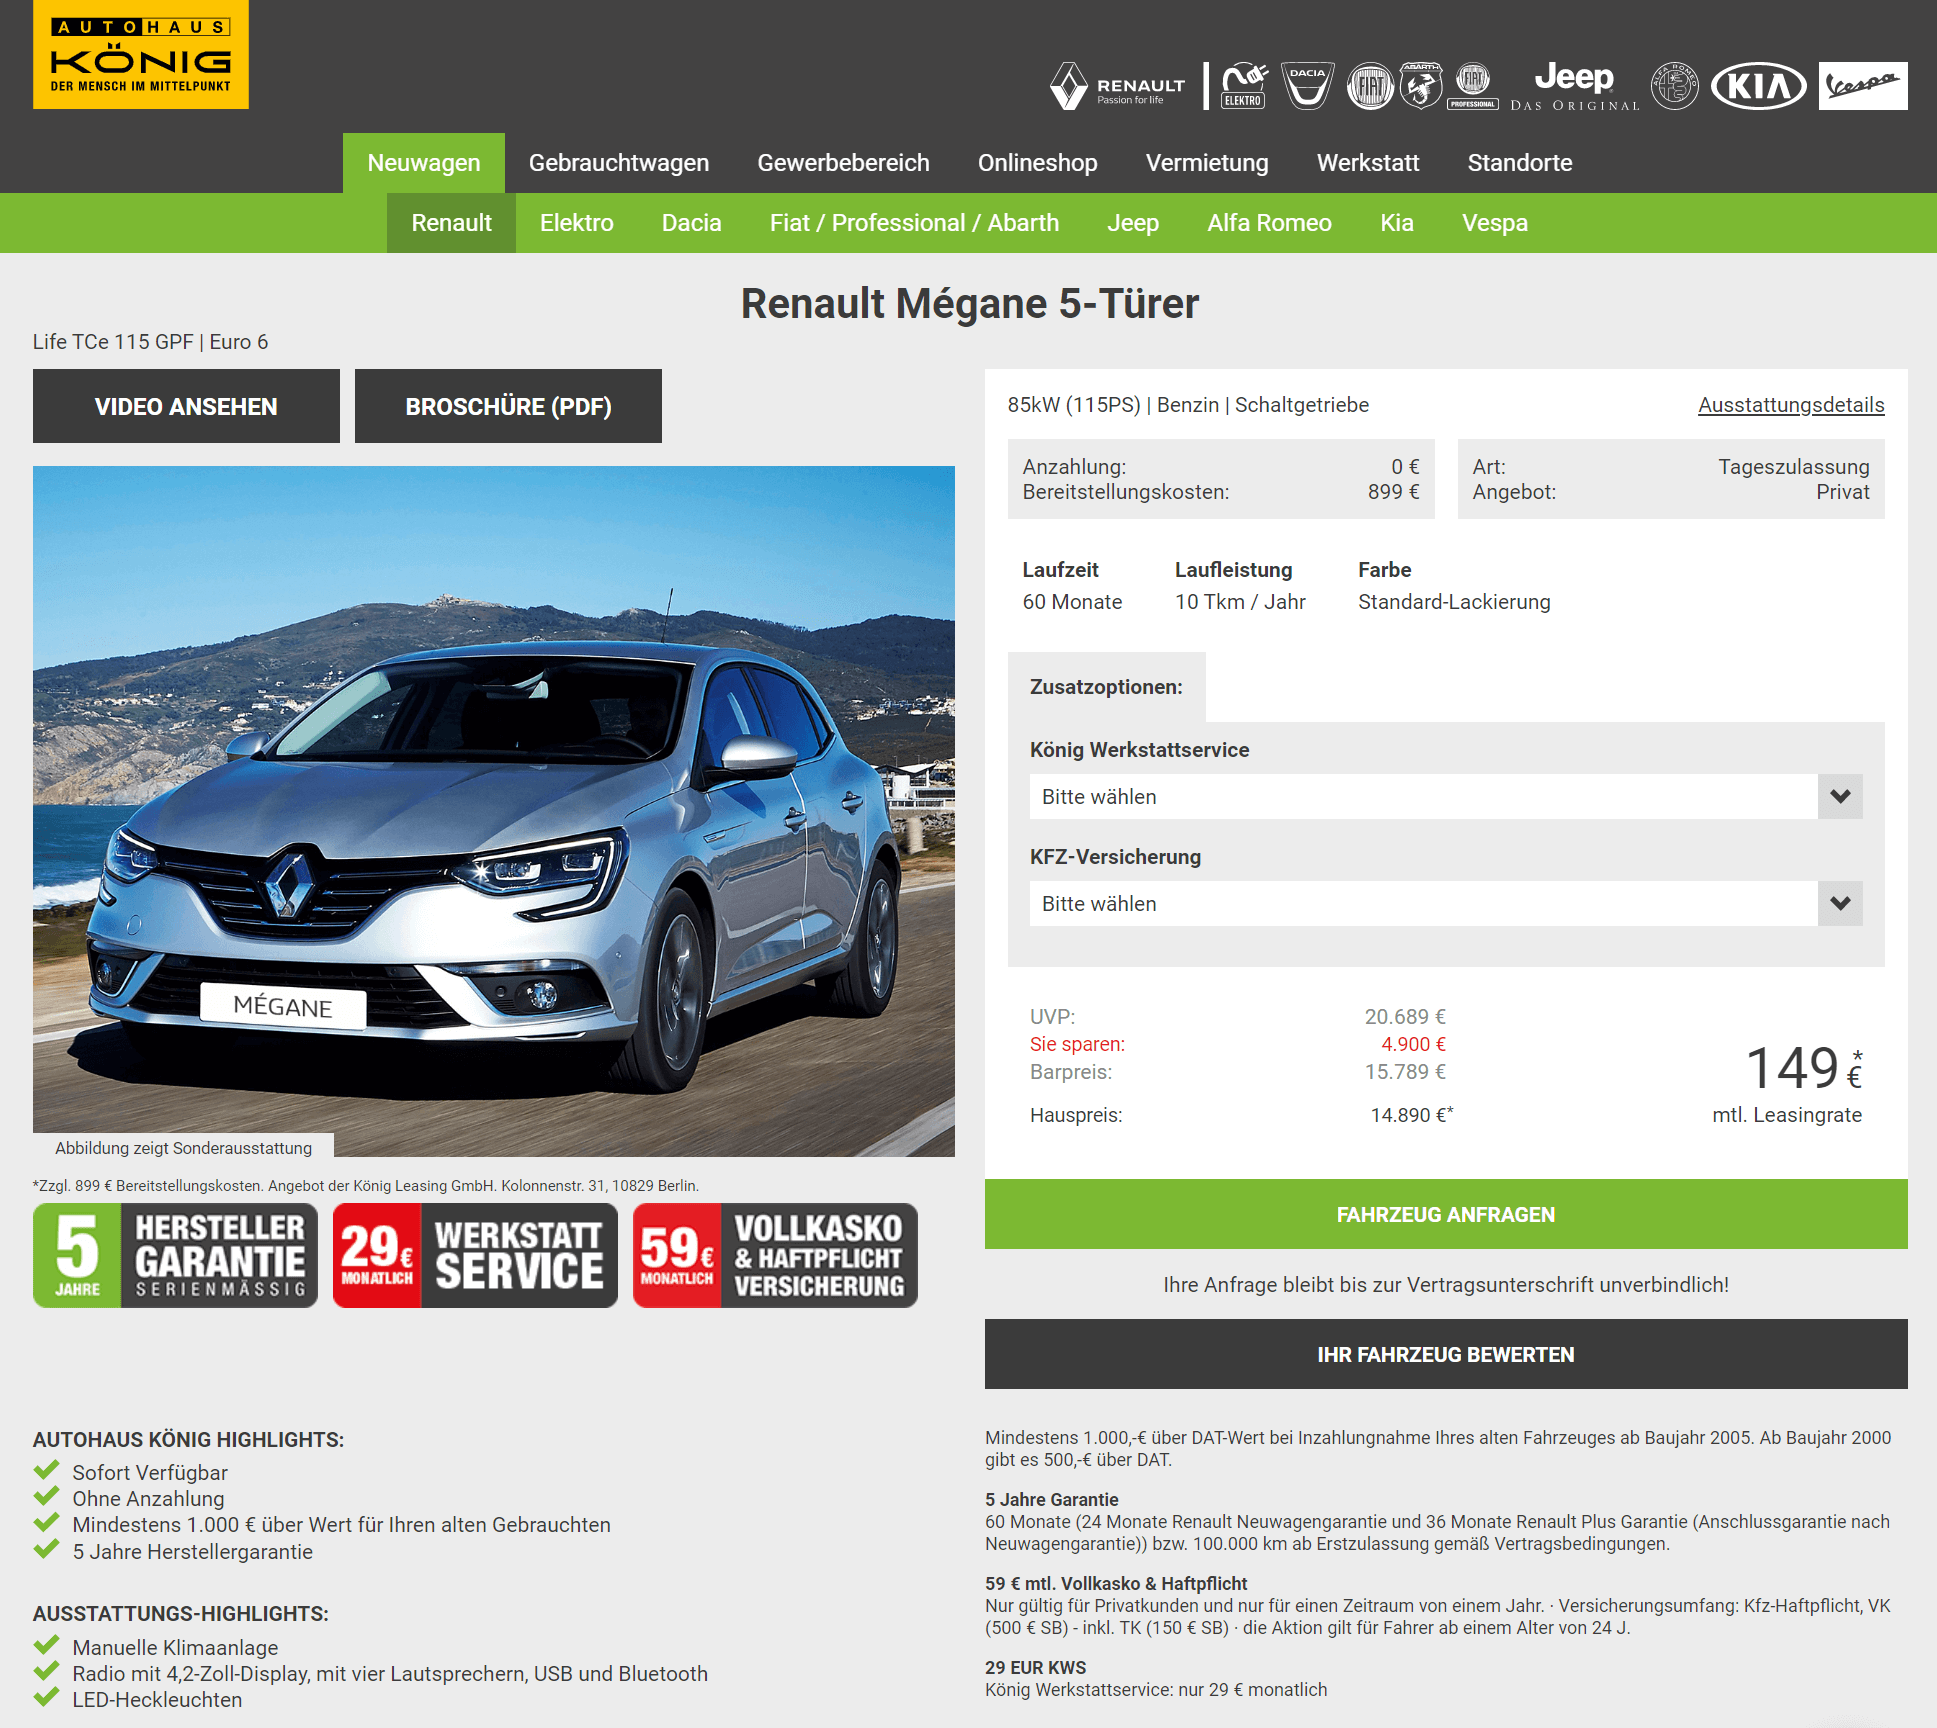Click the VIDEO ANSEHEN button
The width and height of the screenshot is (1937, 1728).
click(x=186, y=406)
